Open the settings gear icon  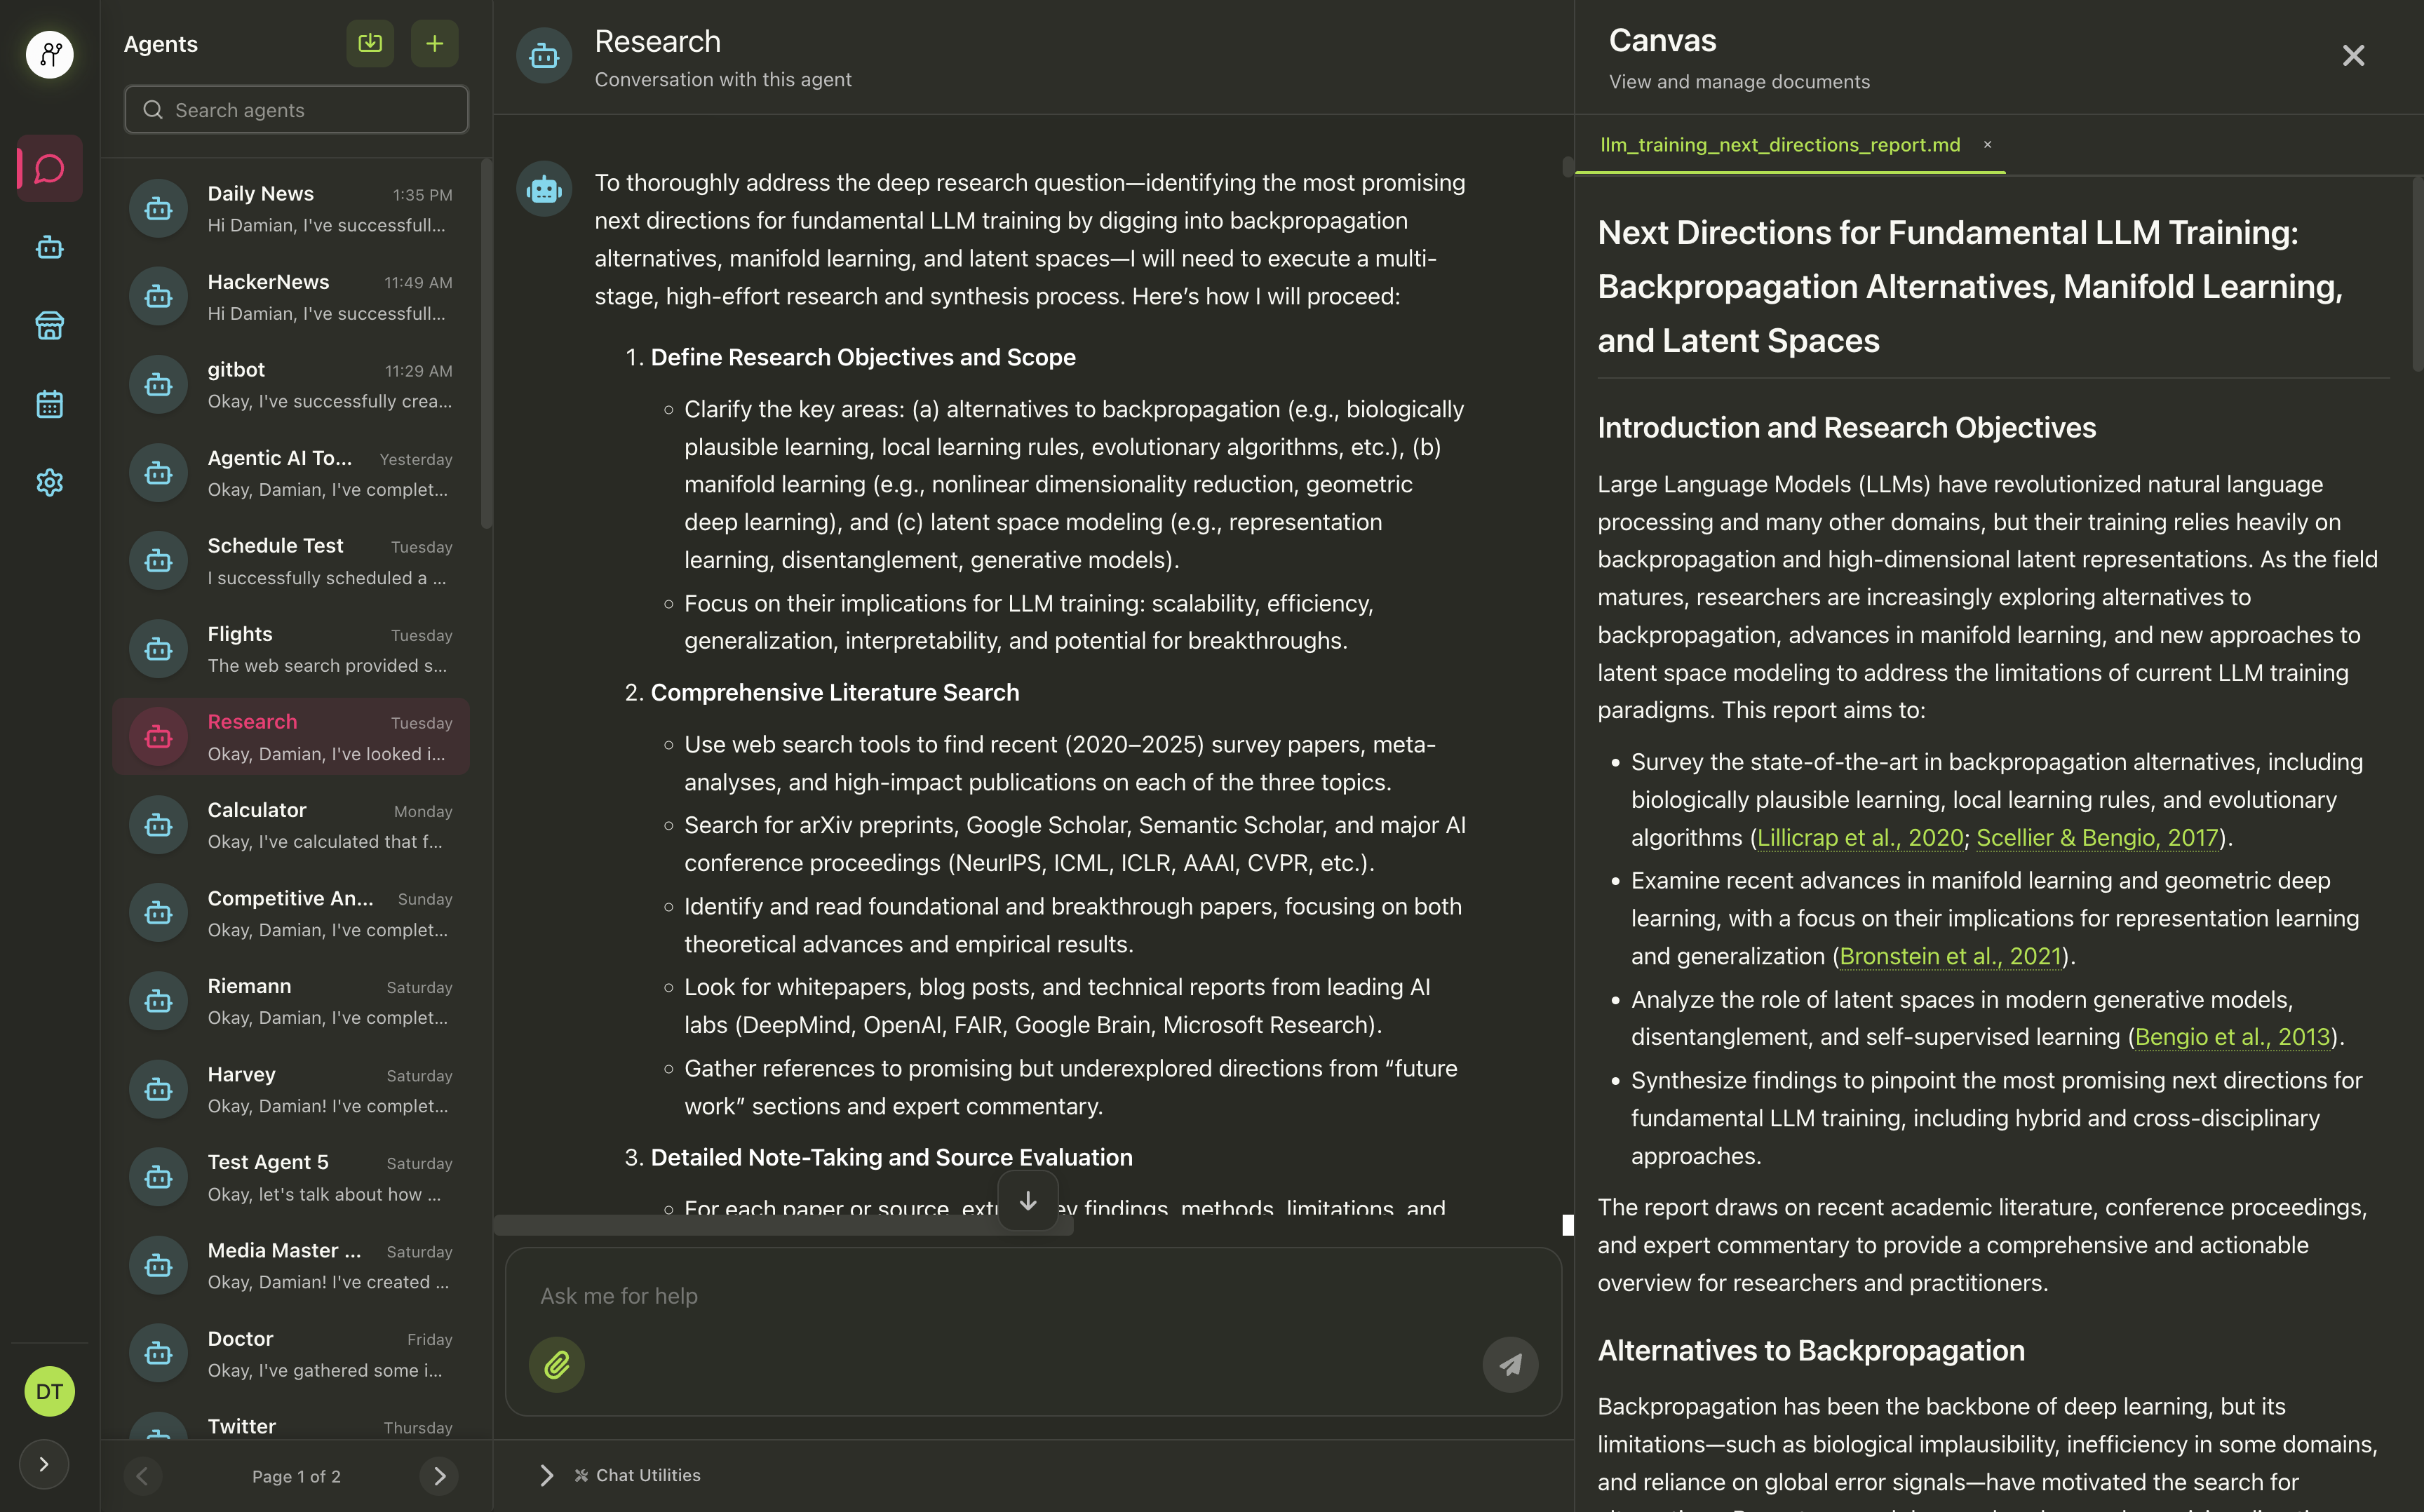(49, 482)
